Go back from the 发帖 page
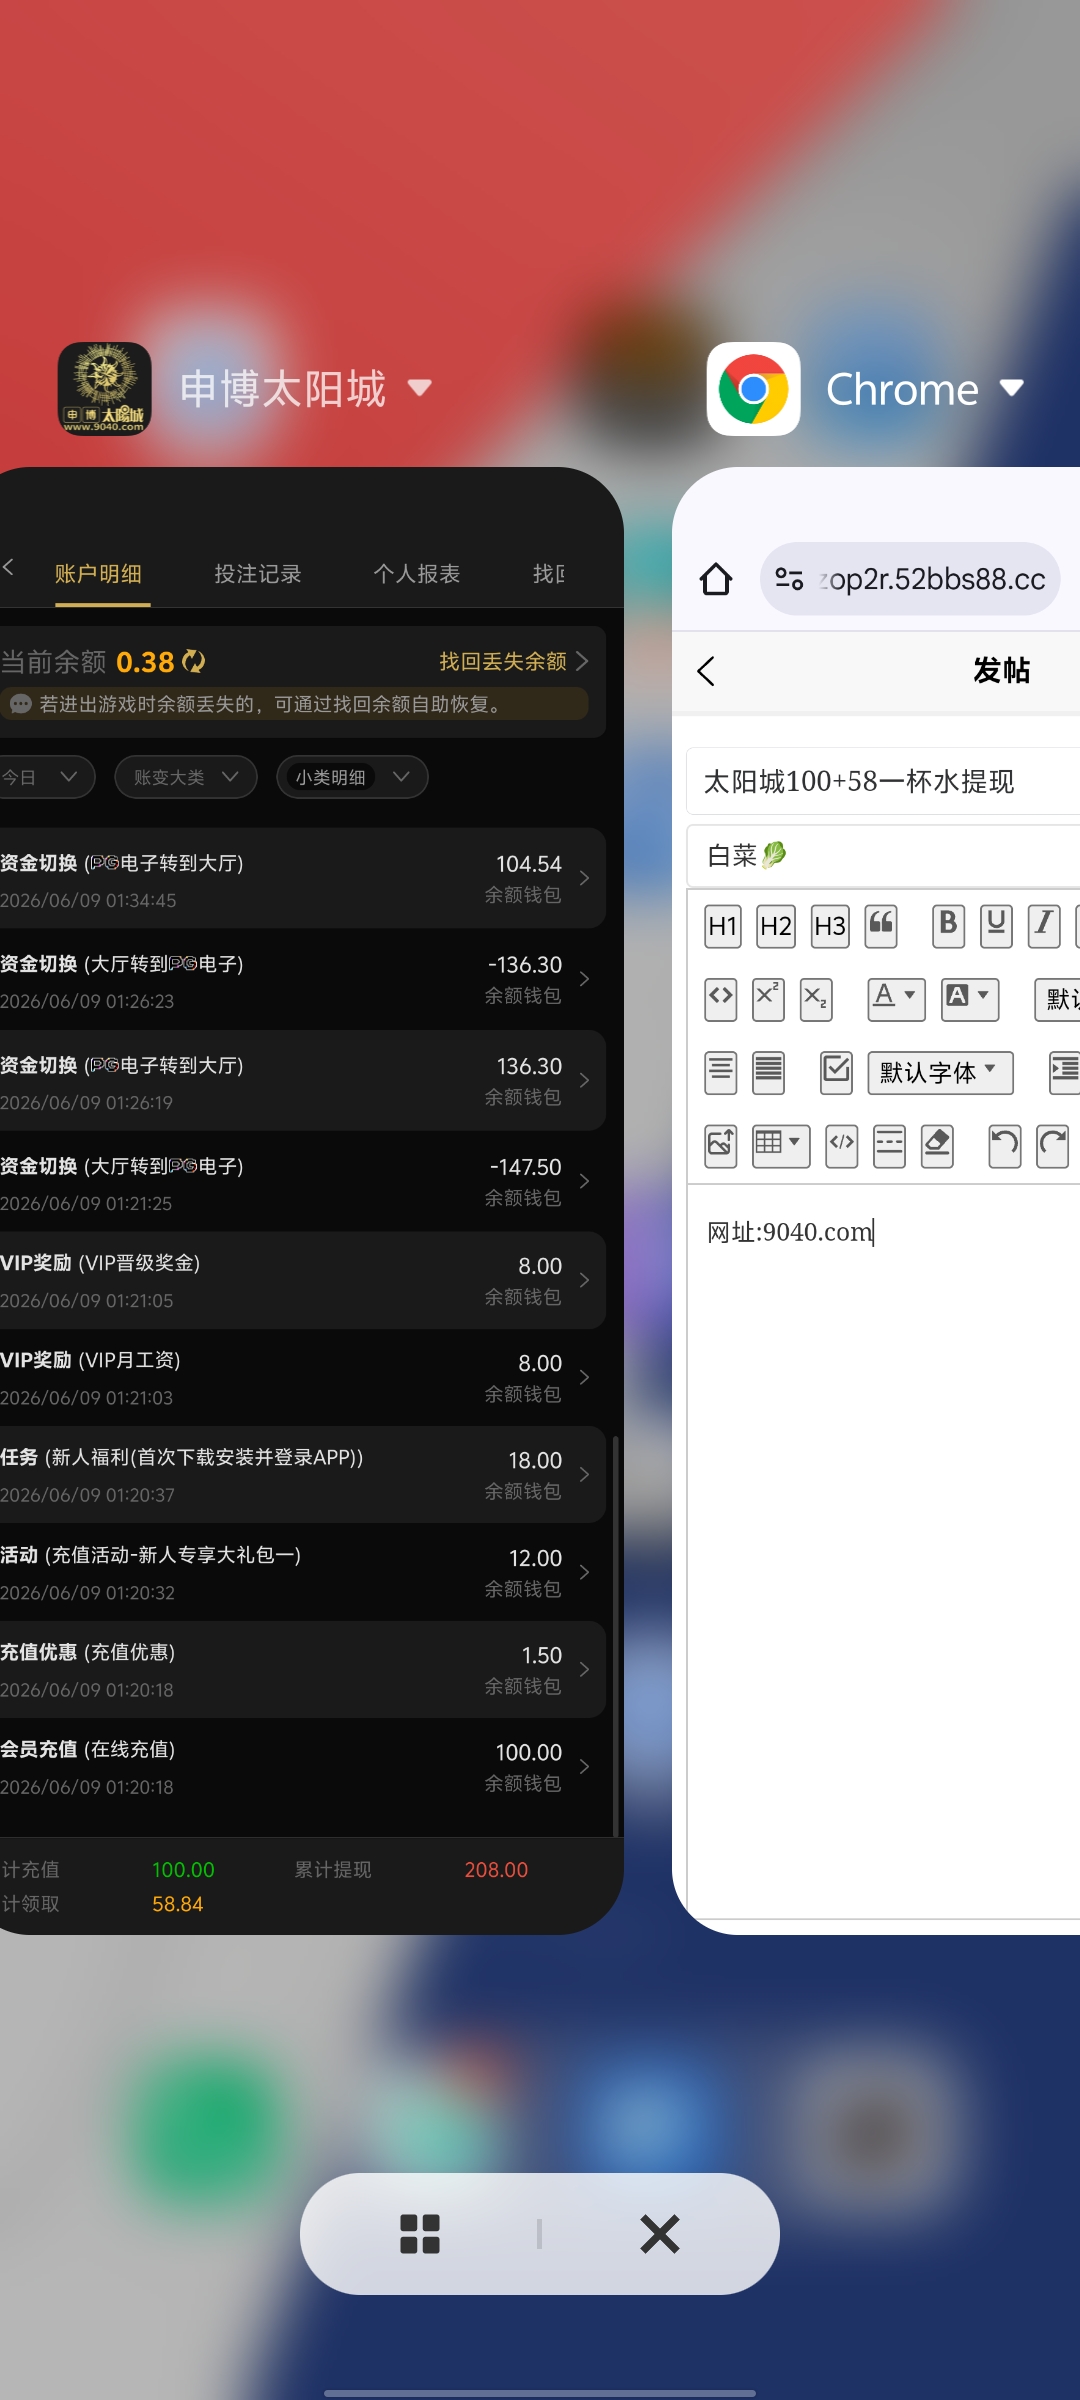 point(706,671)
